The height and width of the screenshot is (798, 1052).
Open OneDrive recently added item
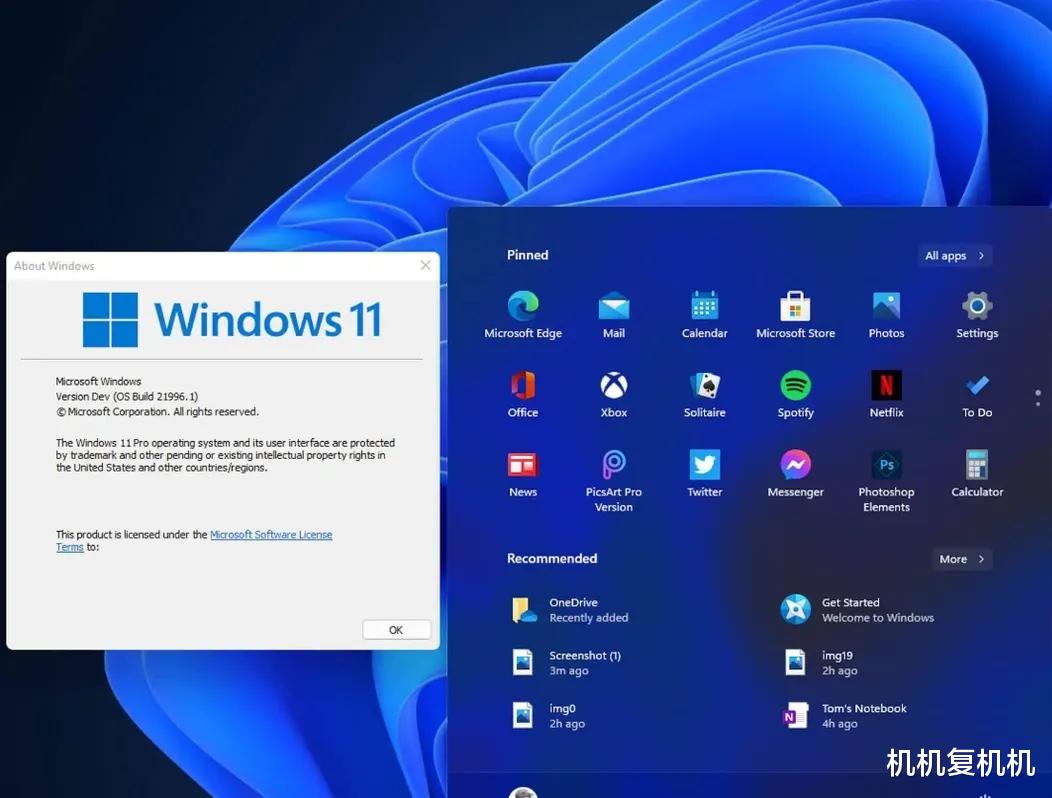coord(570,609)
